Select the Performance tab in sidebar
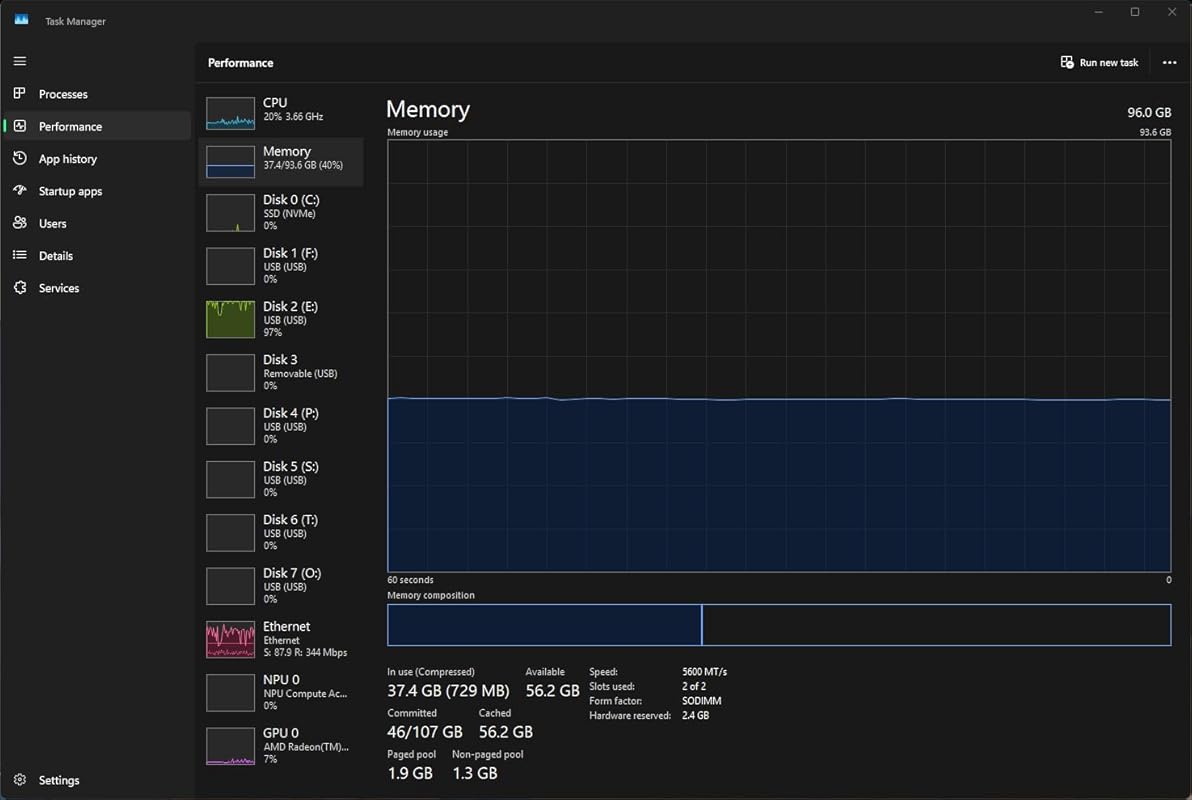Screen dimensions: 1192x800 click(70, 127)
